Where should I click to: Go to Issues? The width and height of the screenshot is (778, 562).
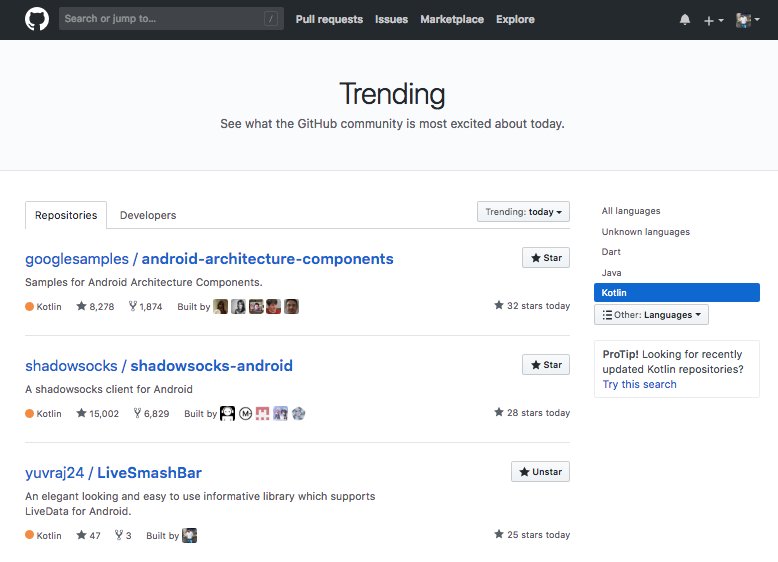(391, 19)
